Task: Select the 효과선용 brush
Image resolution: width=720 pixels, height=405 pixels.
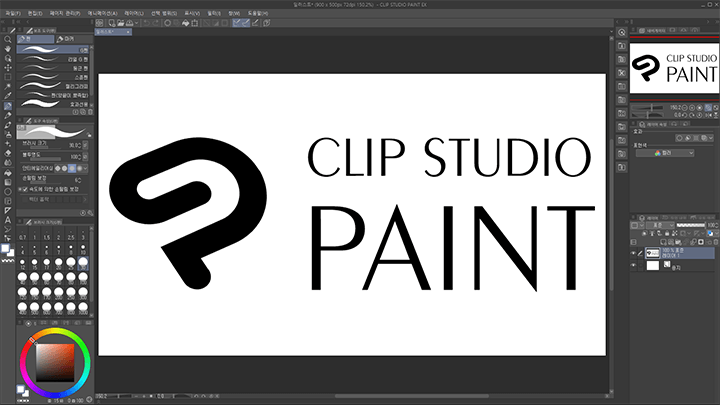Action: 53,104
